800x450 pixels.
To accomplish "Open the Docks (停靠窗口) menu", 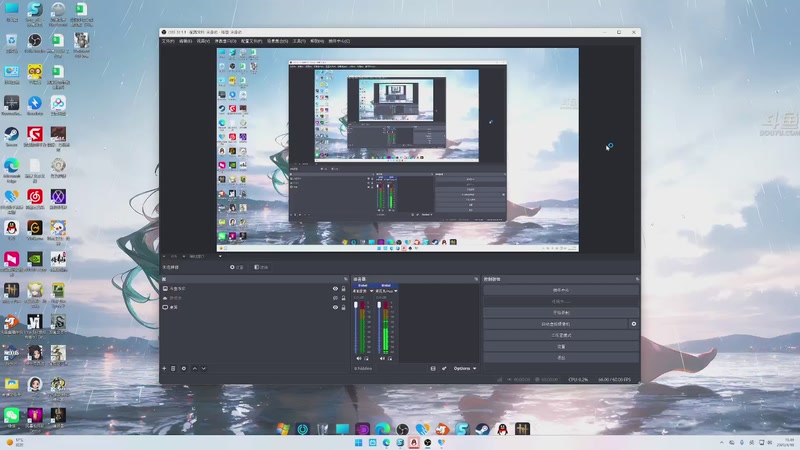I will (x=225, y=41).
